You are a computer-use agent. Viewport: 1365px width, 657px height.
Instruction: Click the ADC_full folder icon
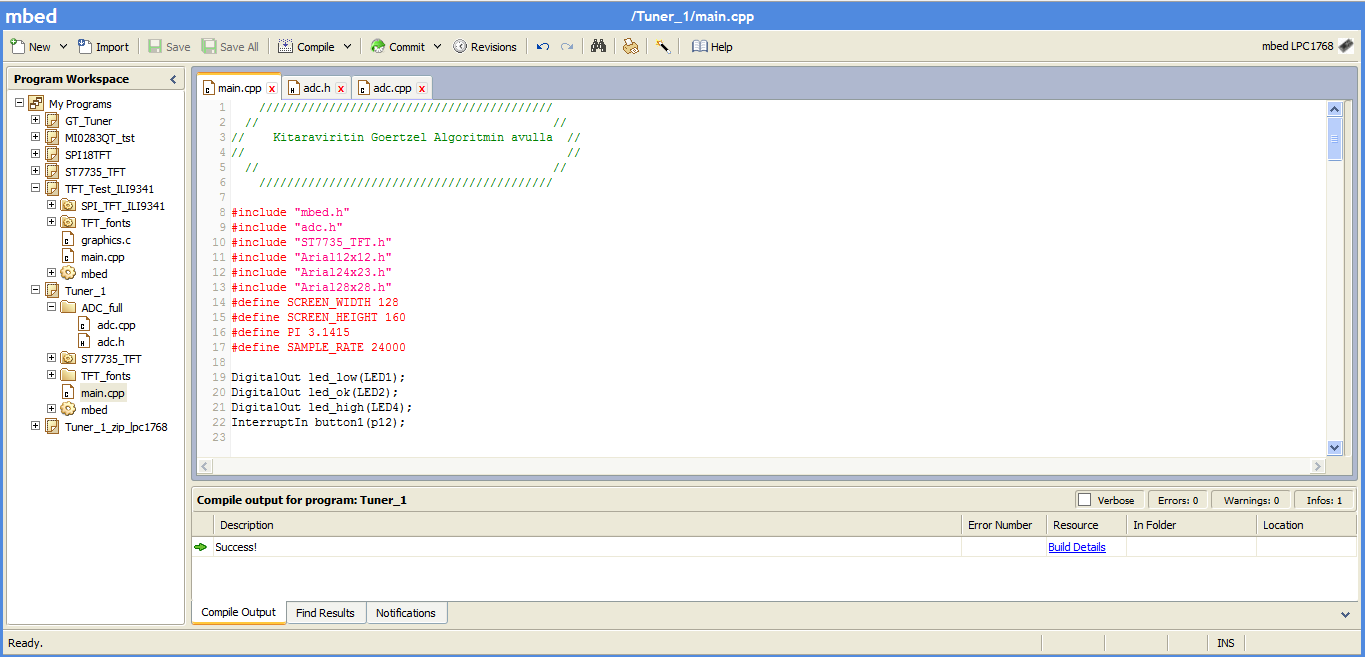click(68, 308)
